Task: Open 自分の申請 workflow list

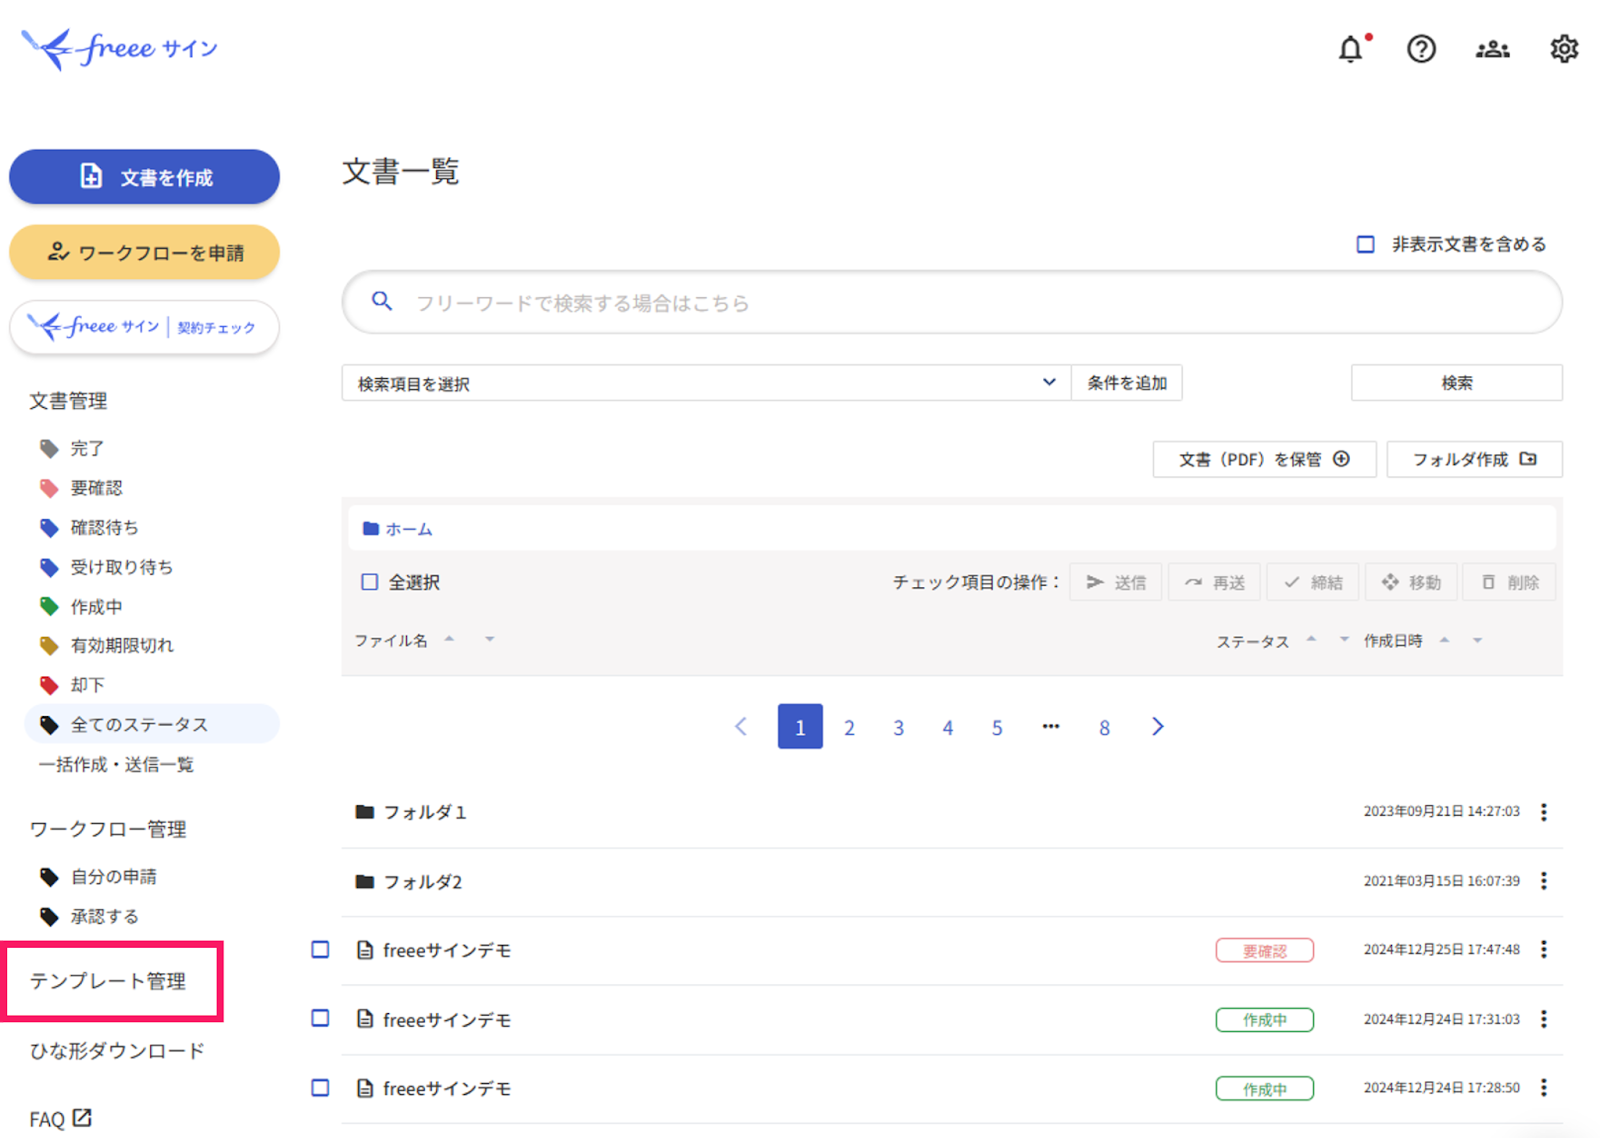Action: (113, 877)
